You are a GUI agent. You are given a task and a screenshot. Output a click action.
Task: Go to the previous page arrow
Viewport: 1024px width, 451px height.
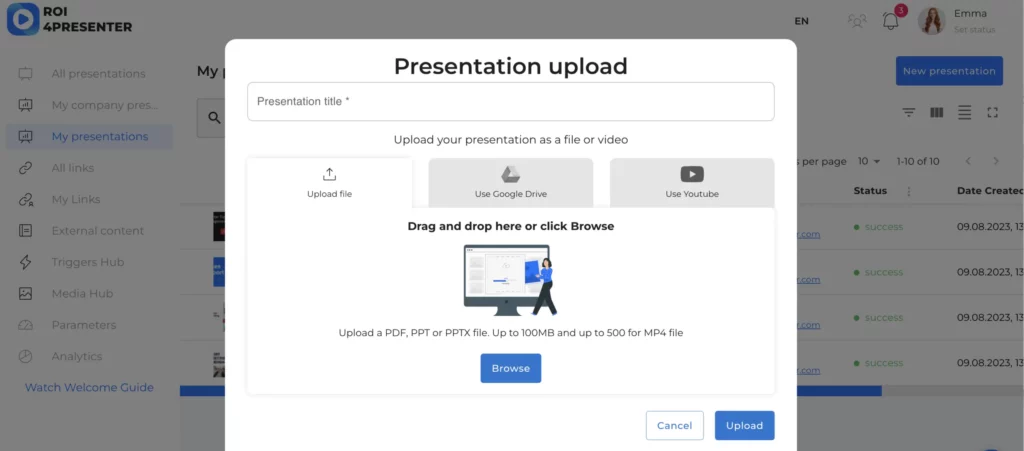[x=968, y=161]
